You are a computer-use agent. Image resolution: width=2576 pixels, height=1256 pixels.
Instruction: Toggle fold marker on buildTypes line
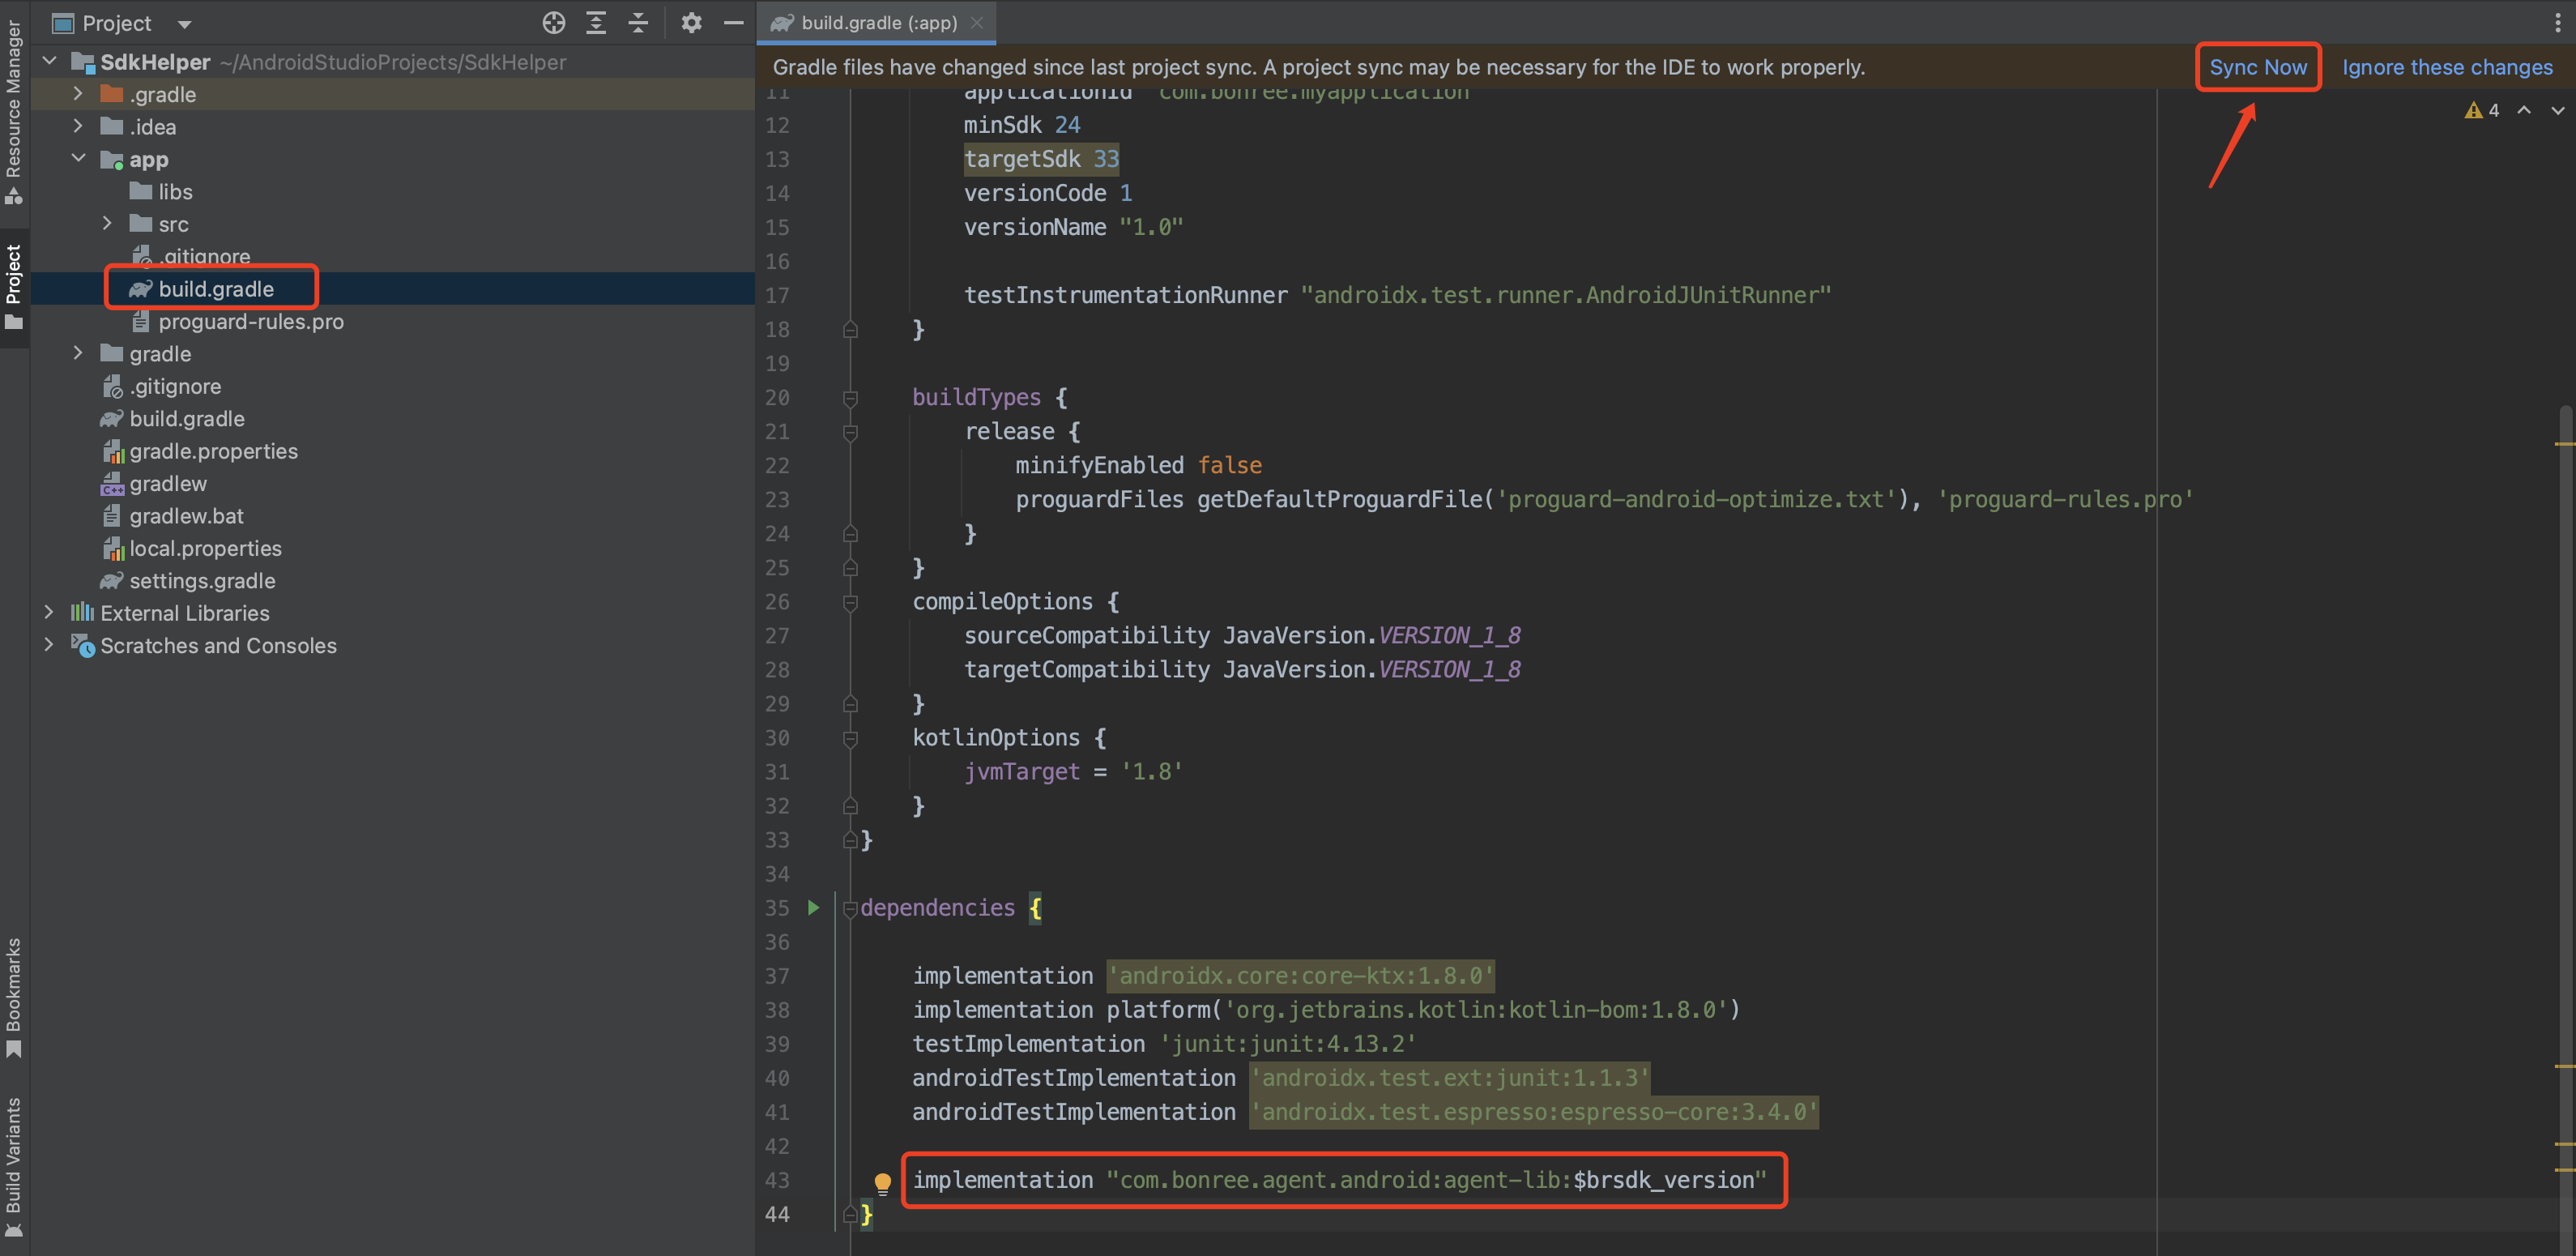[850, 398]
